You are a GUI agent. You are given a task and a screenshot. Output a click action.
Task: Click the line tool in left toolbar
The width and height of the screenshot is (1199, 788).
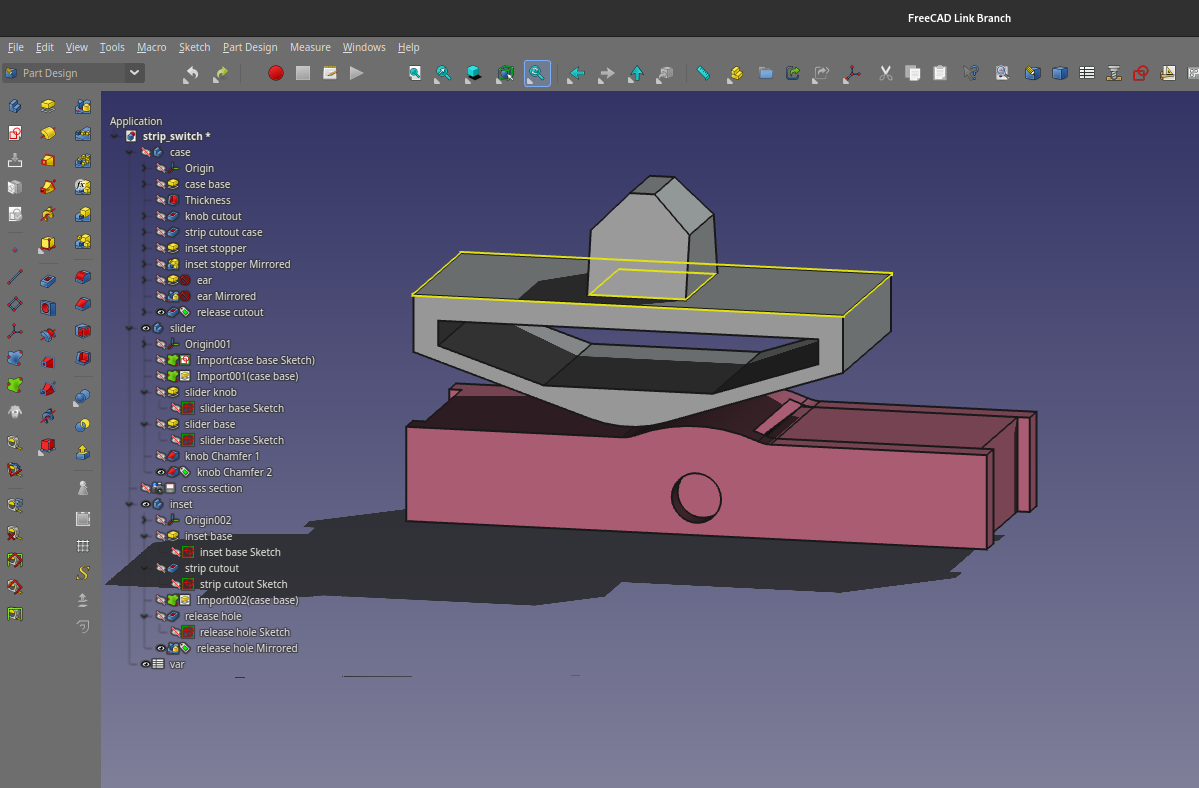(x=15, y=277)
